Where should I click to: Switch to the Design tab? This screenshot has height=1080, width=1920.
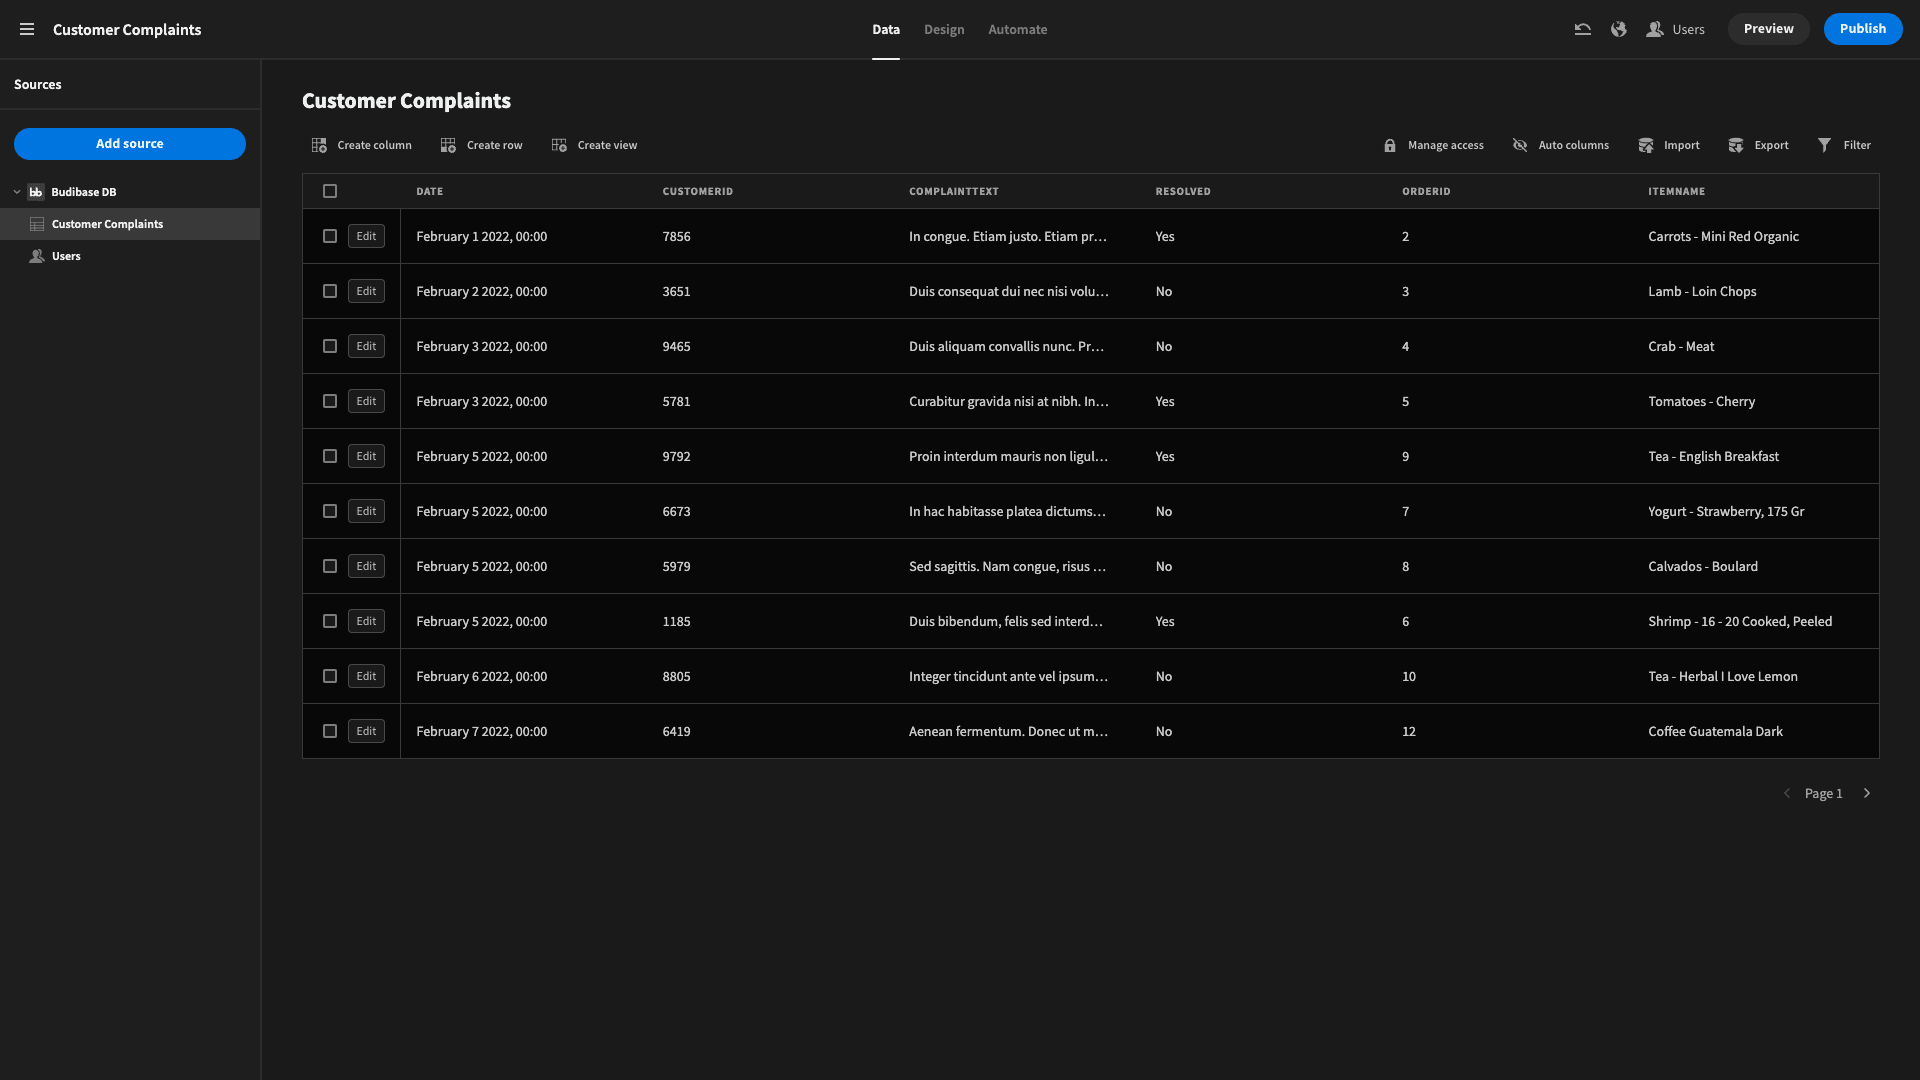point(944,29)
